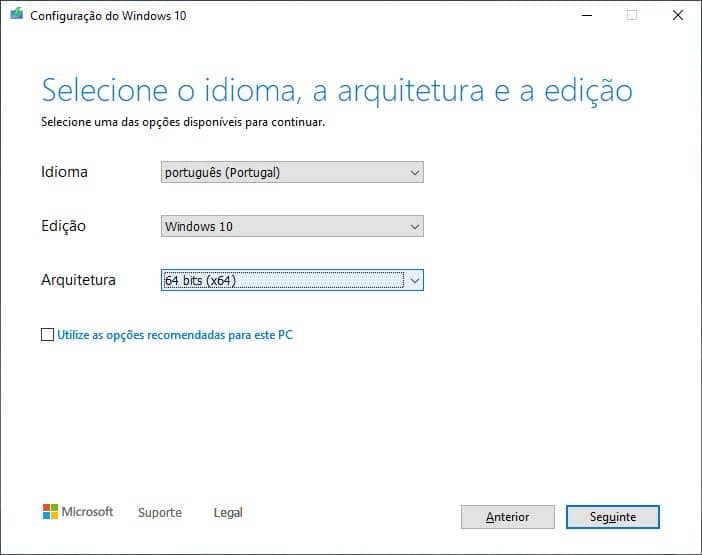This screenshot has height=555, width=702.
Task: Click the 'Selecione o idioma' page heading
Action: tap(337, 91)
